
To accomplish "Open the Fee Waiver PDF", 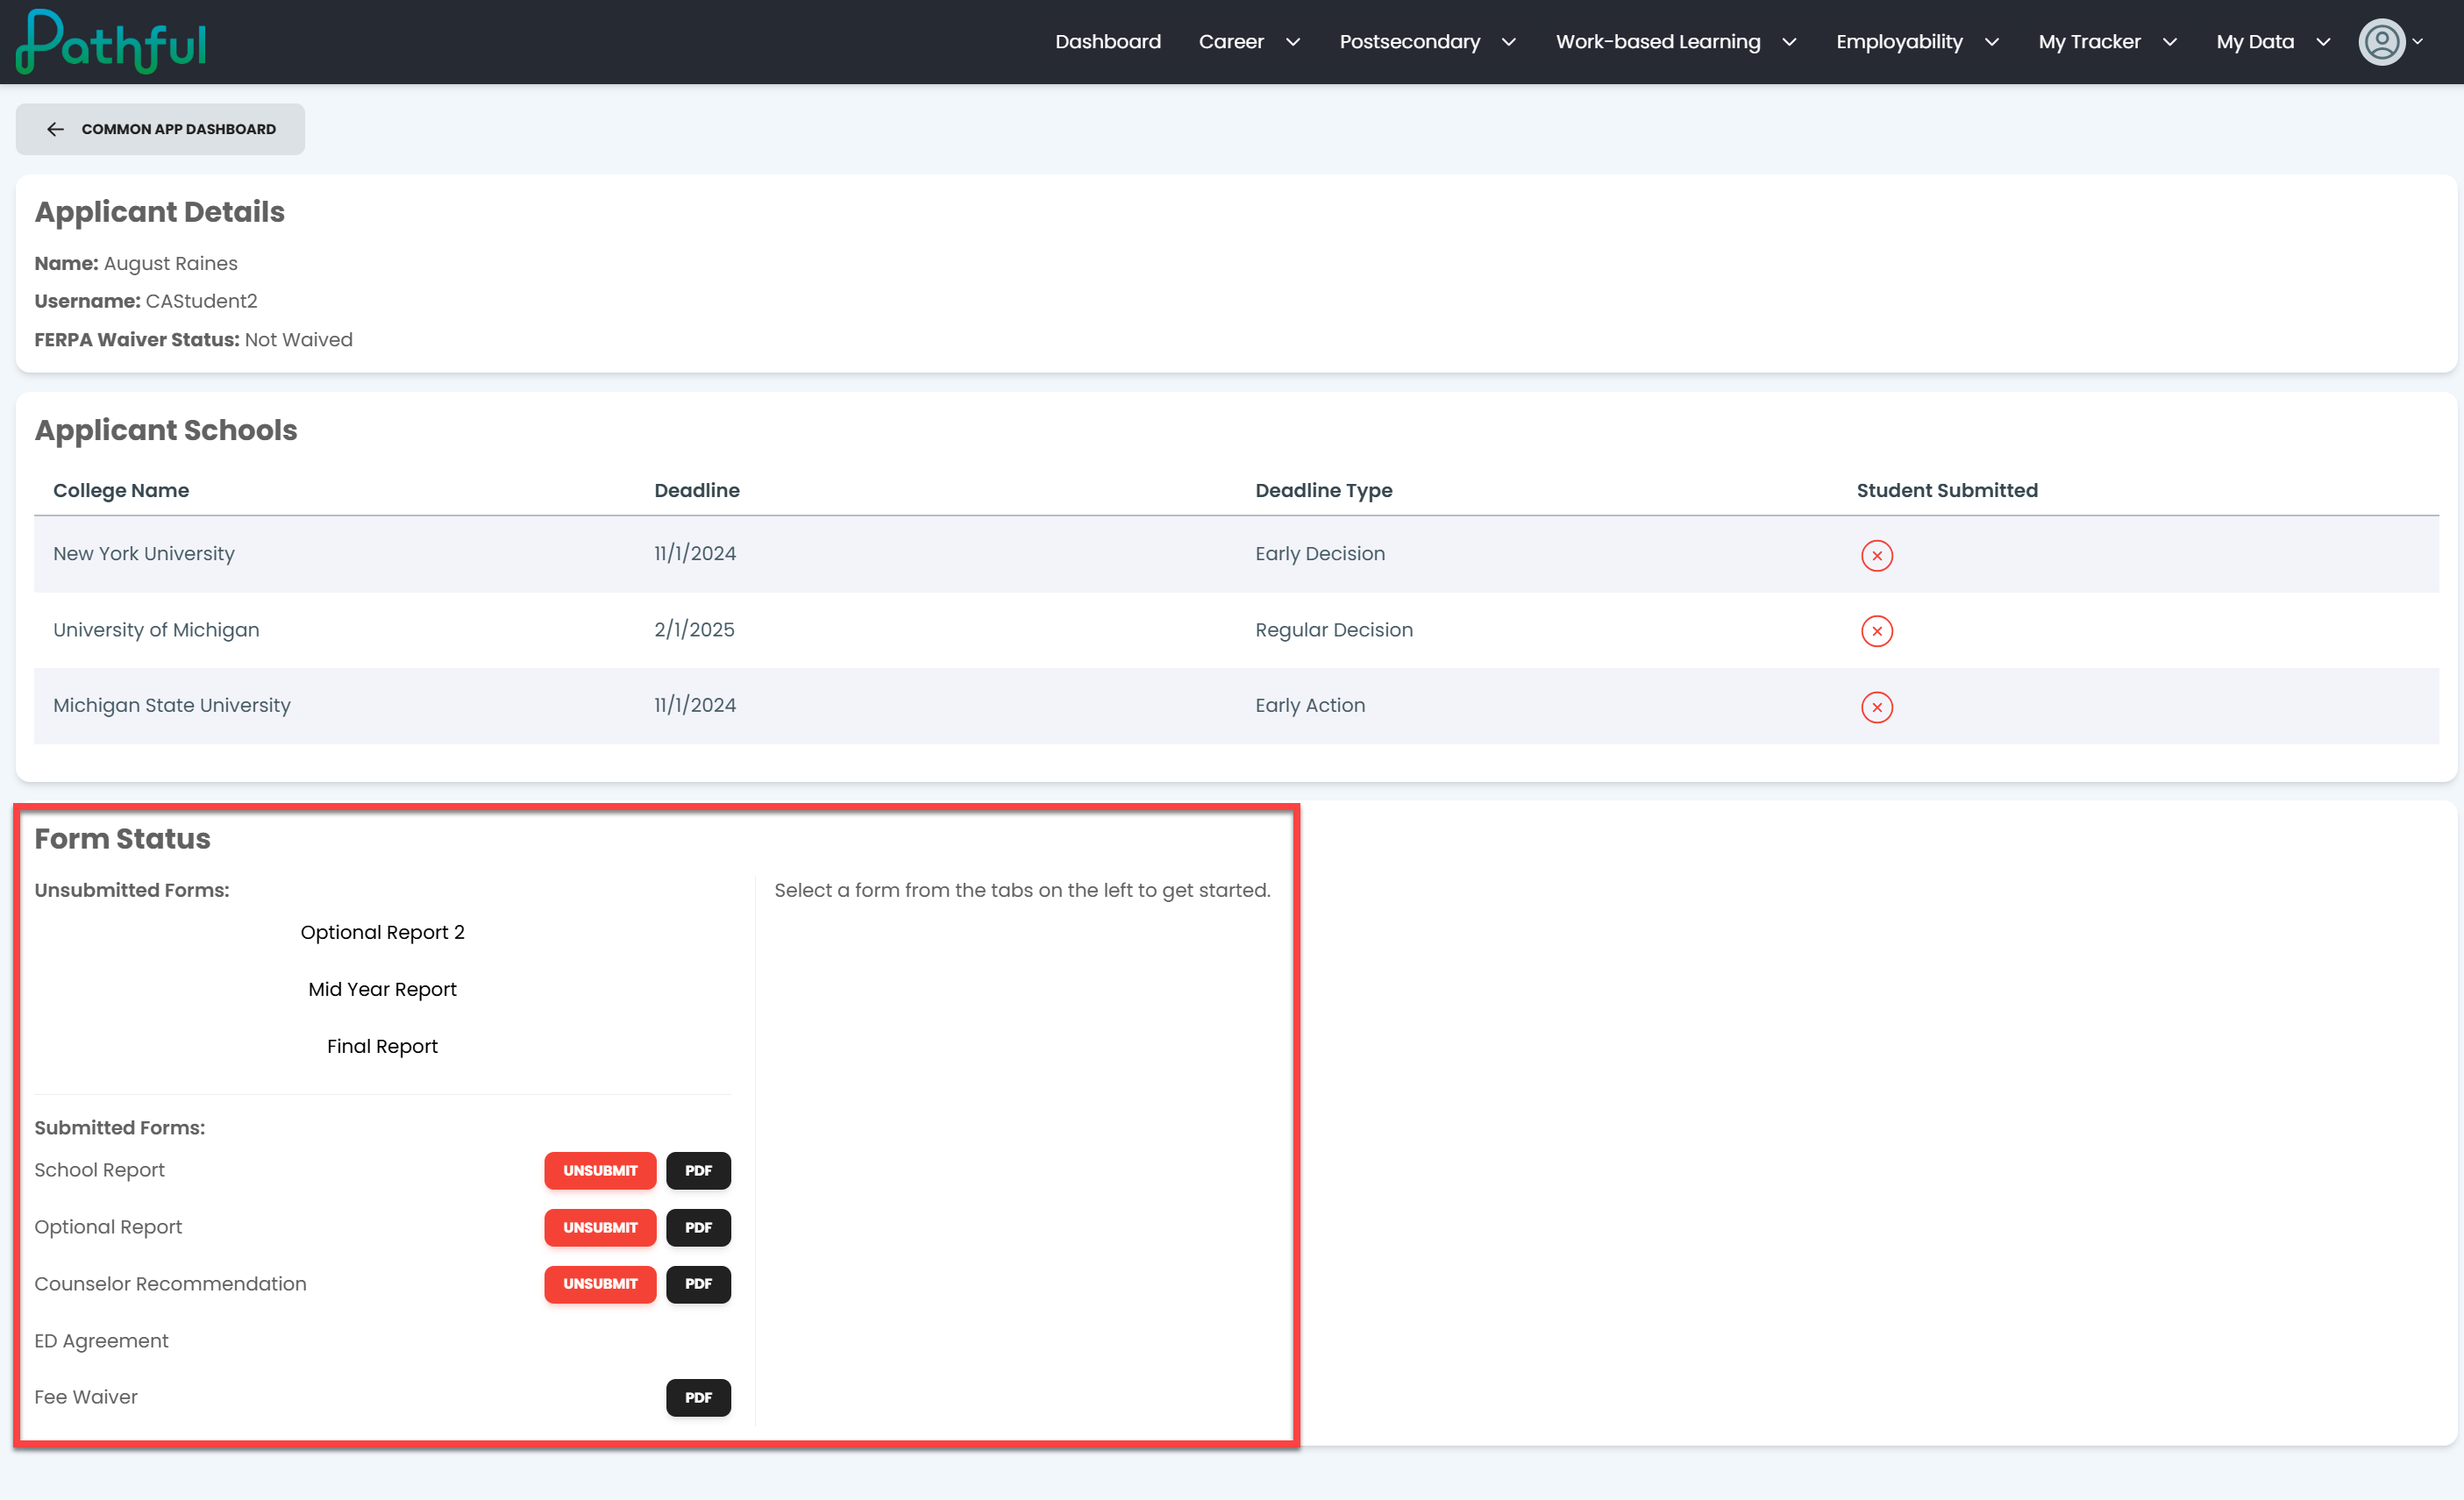I will (x=698, y=1398).
